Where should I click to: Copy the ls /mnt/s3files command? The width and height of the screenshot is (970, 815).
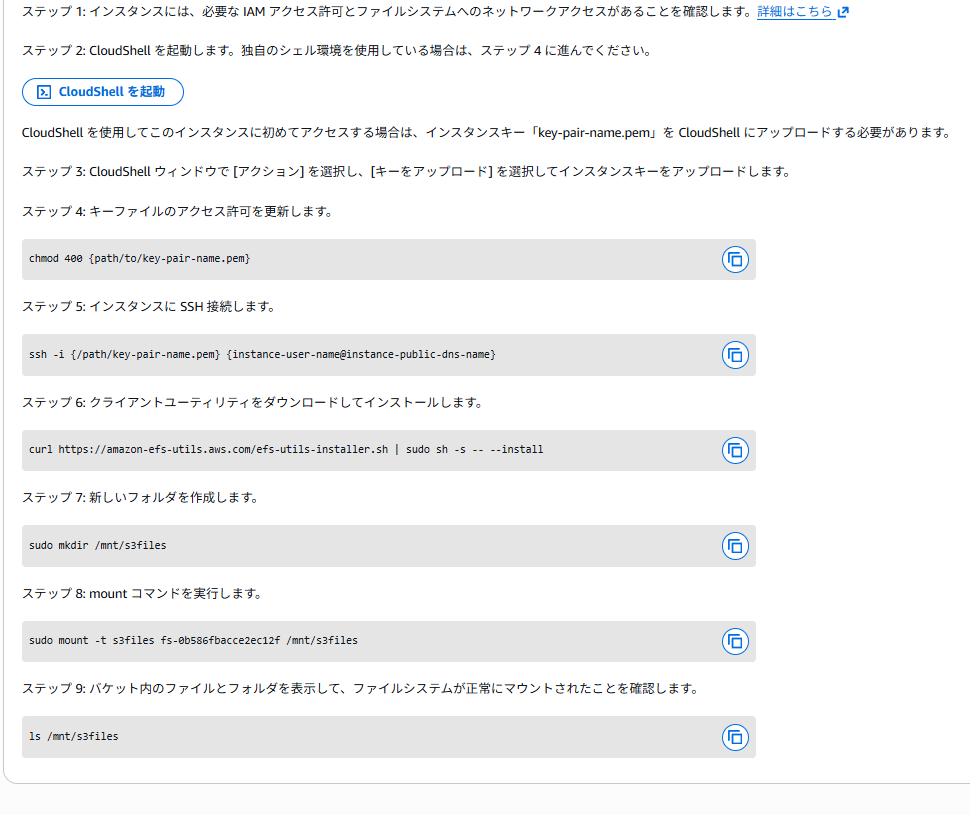coord(735,737)
